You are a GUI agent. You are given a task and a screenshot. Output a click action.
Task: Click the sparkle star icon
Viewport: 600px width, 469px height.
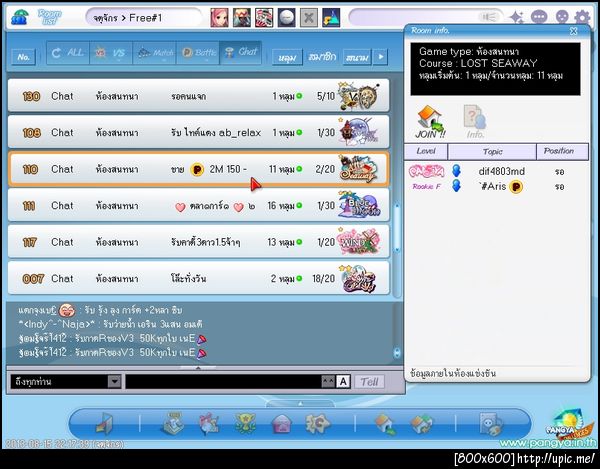[517, 17]
